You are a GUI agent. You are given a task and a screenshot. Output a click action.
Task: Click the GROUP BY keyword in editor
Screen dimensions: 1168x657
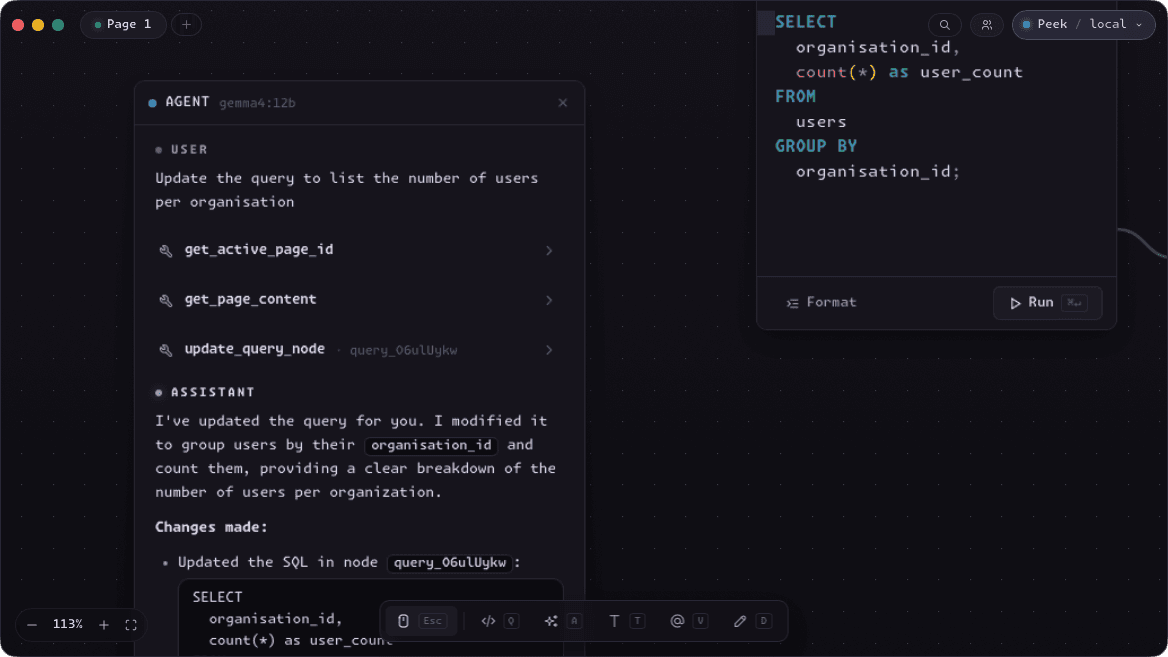(x=816, y=146)
